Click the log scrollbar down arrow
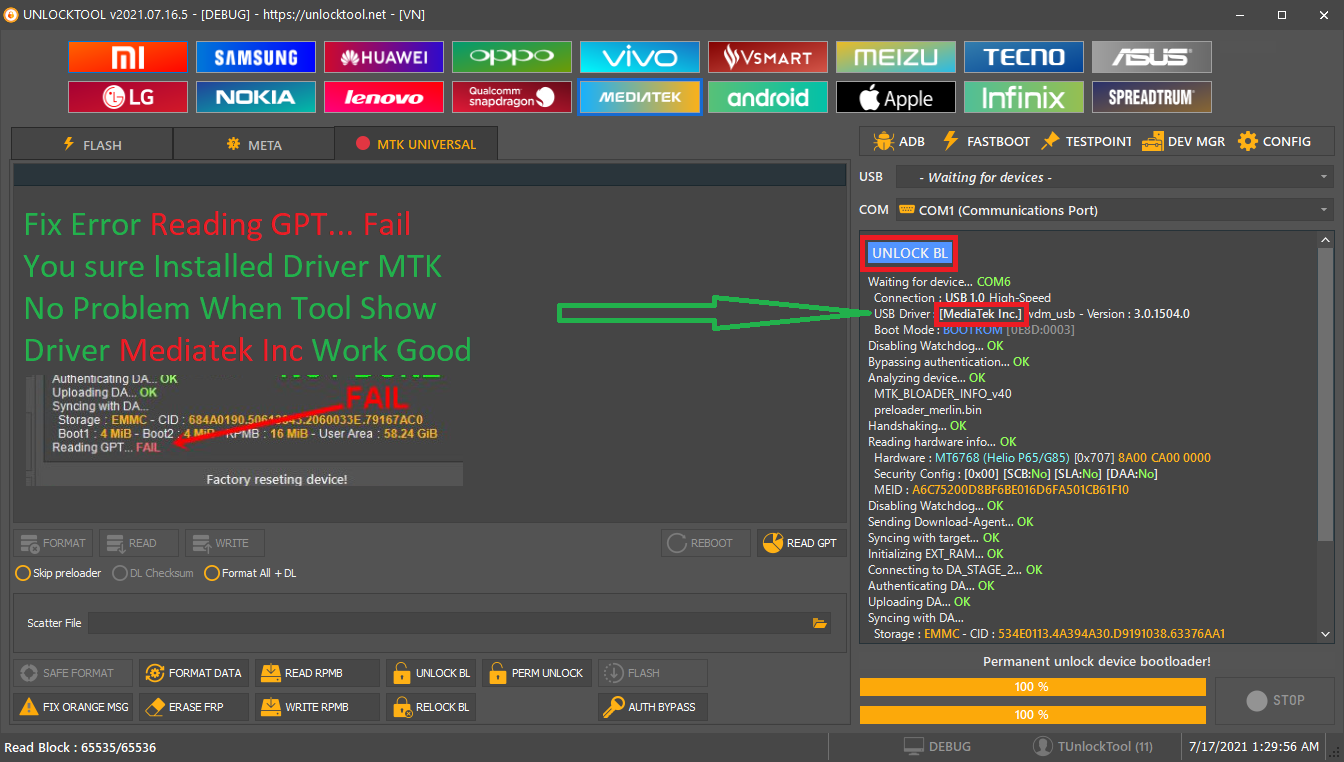 click(1326, 634)
